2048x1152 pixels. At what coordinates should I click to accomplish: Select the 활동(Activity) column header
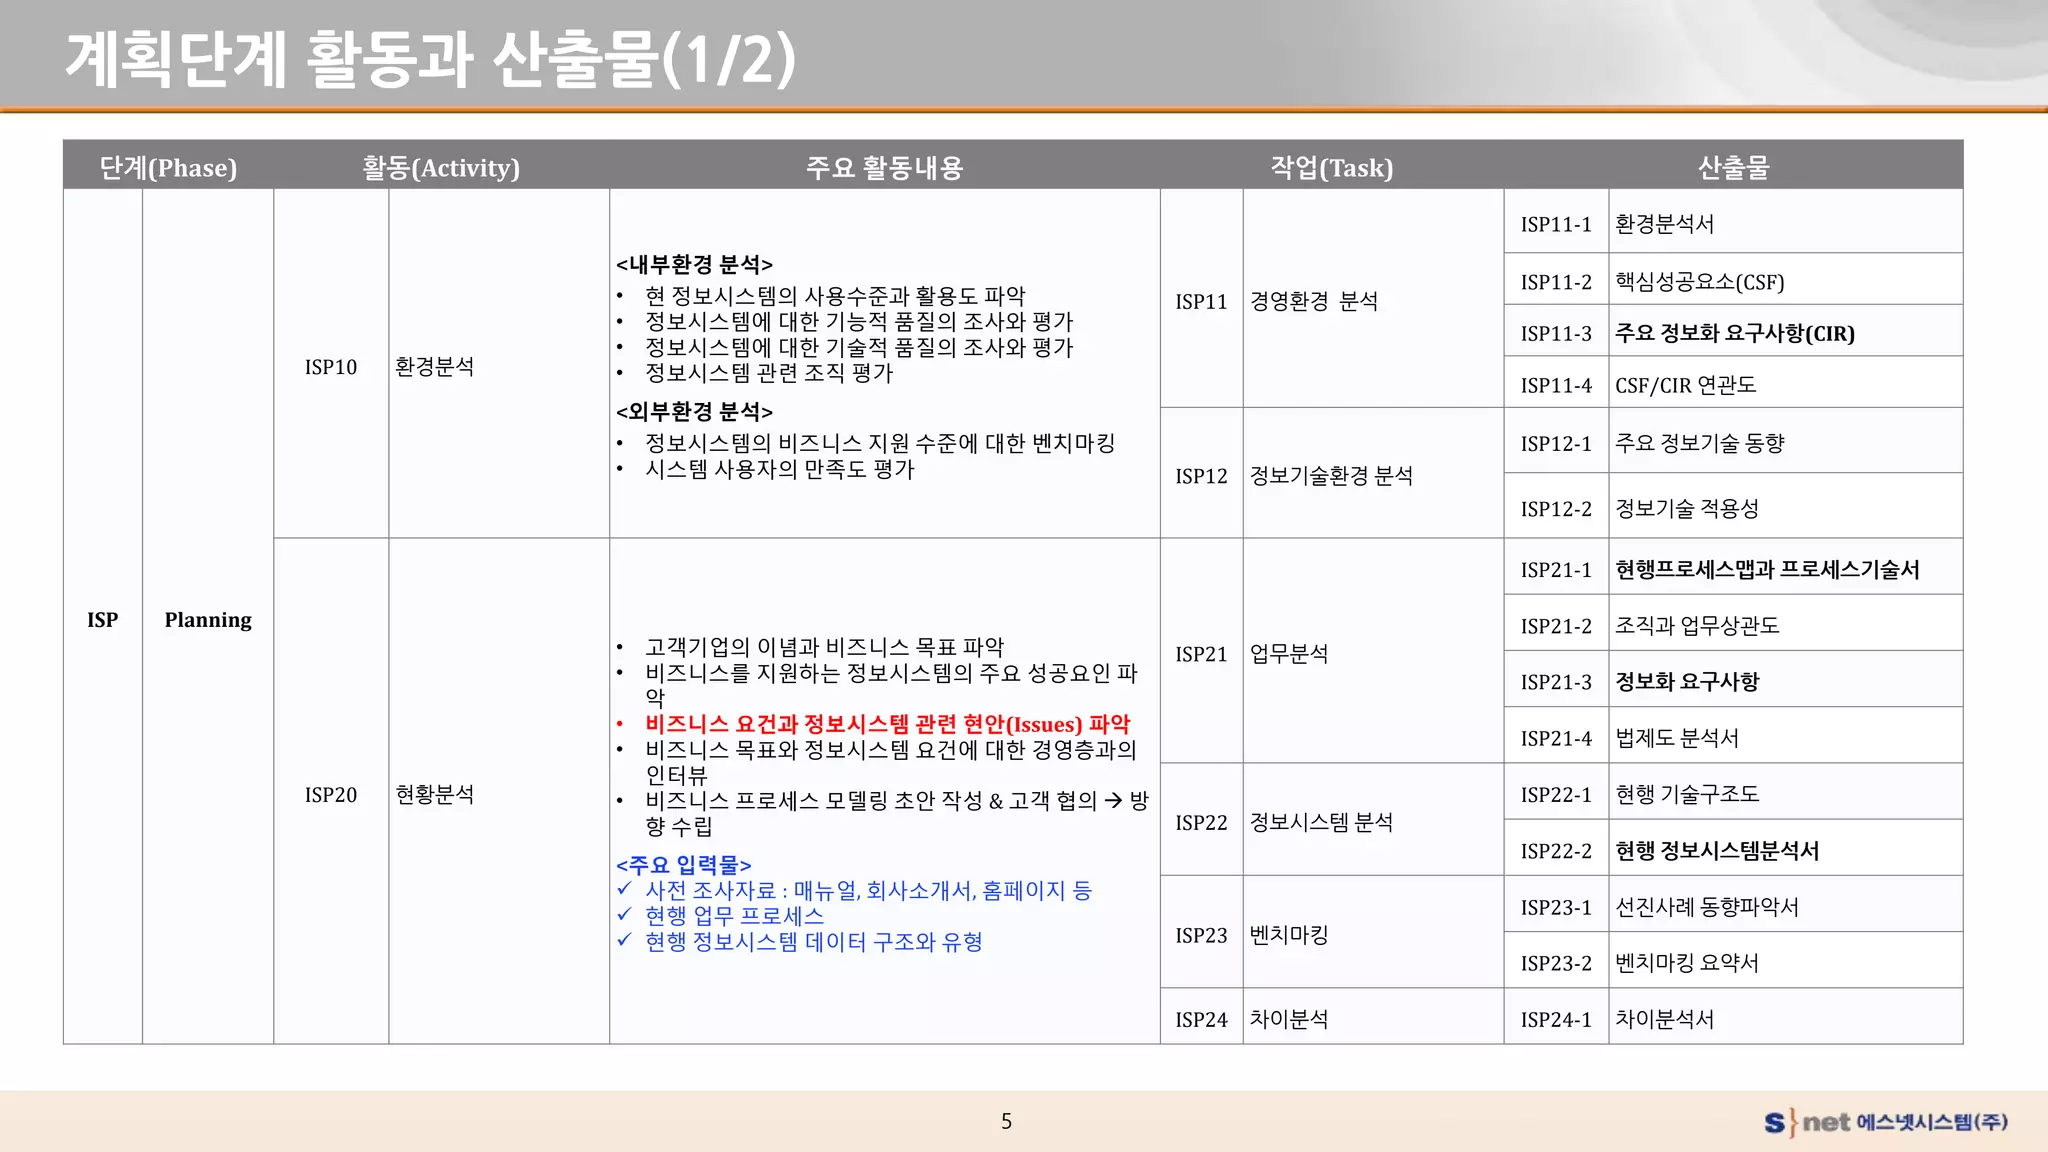[x=441, y=167]
